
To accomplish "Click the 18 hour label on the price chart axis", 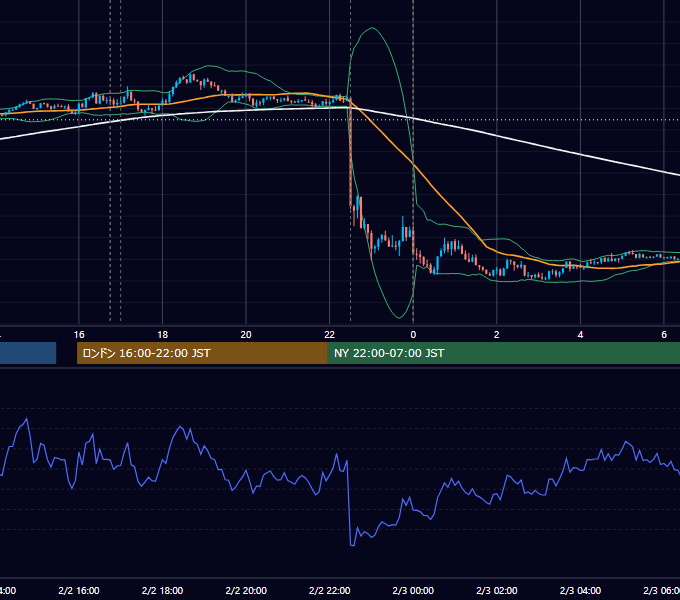I will (163, 335).
